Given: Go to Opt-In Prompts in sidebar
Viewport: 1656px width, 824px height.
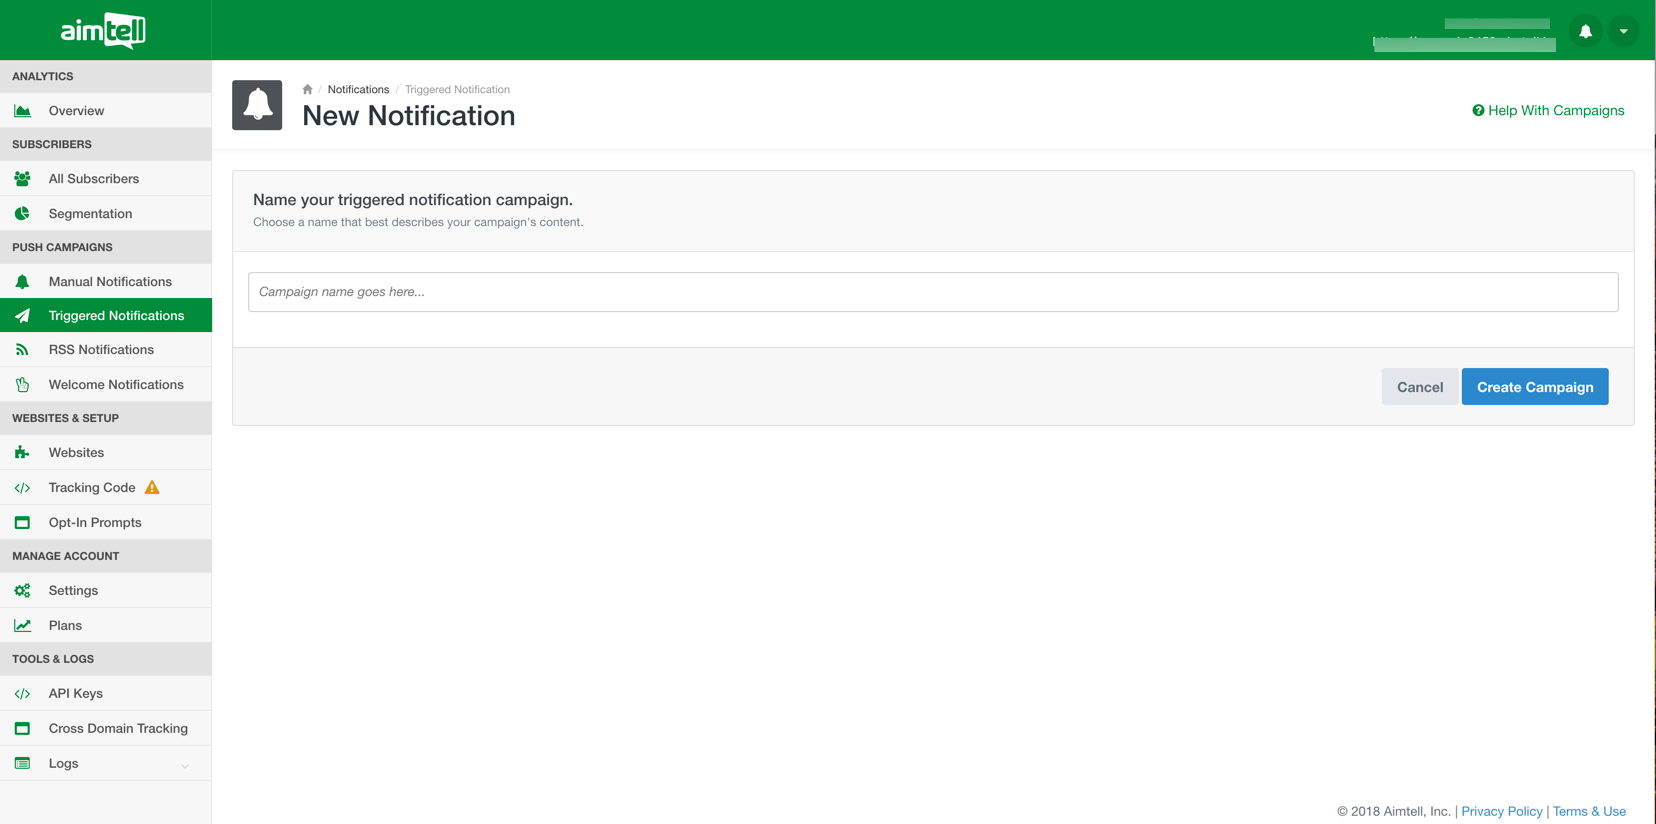Looking at the screenshot, I should point(95,523).
